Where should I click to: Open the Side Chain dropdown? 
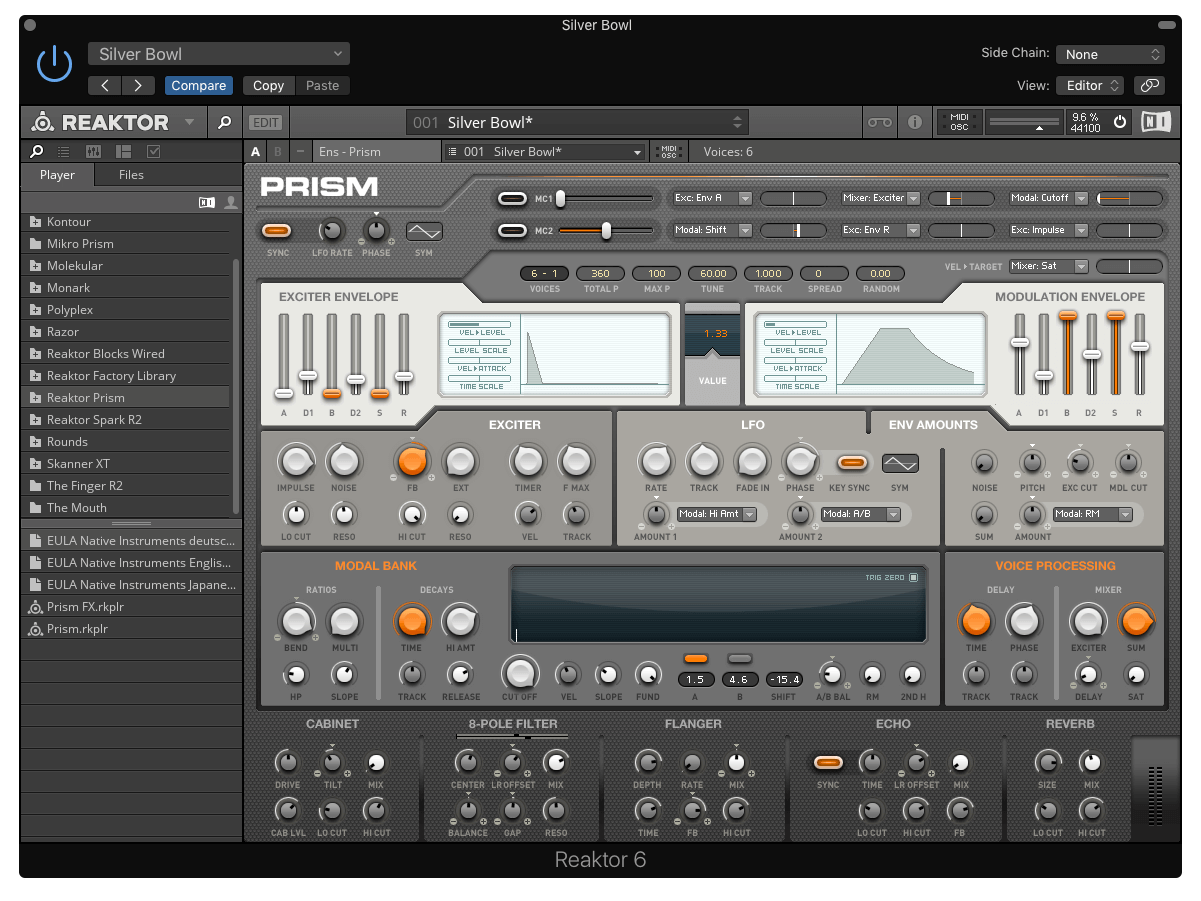tap(1110, 54)
